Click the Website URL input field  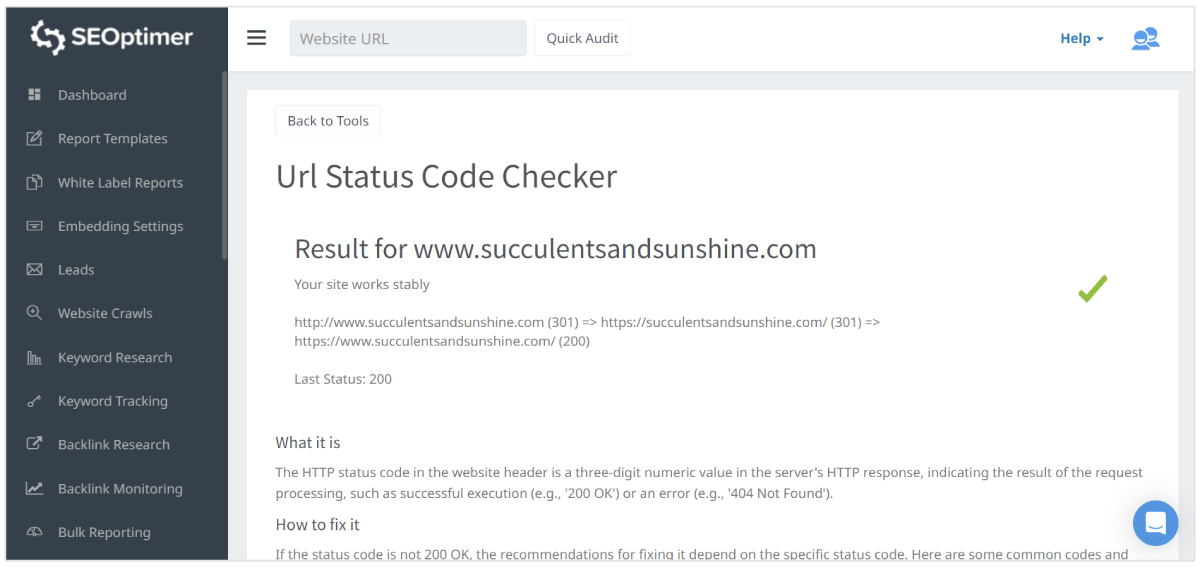(x=408, y=39)
